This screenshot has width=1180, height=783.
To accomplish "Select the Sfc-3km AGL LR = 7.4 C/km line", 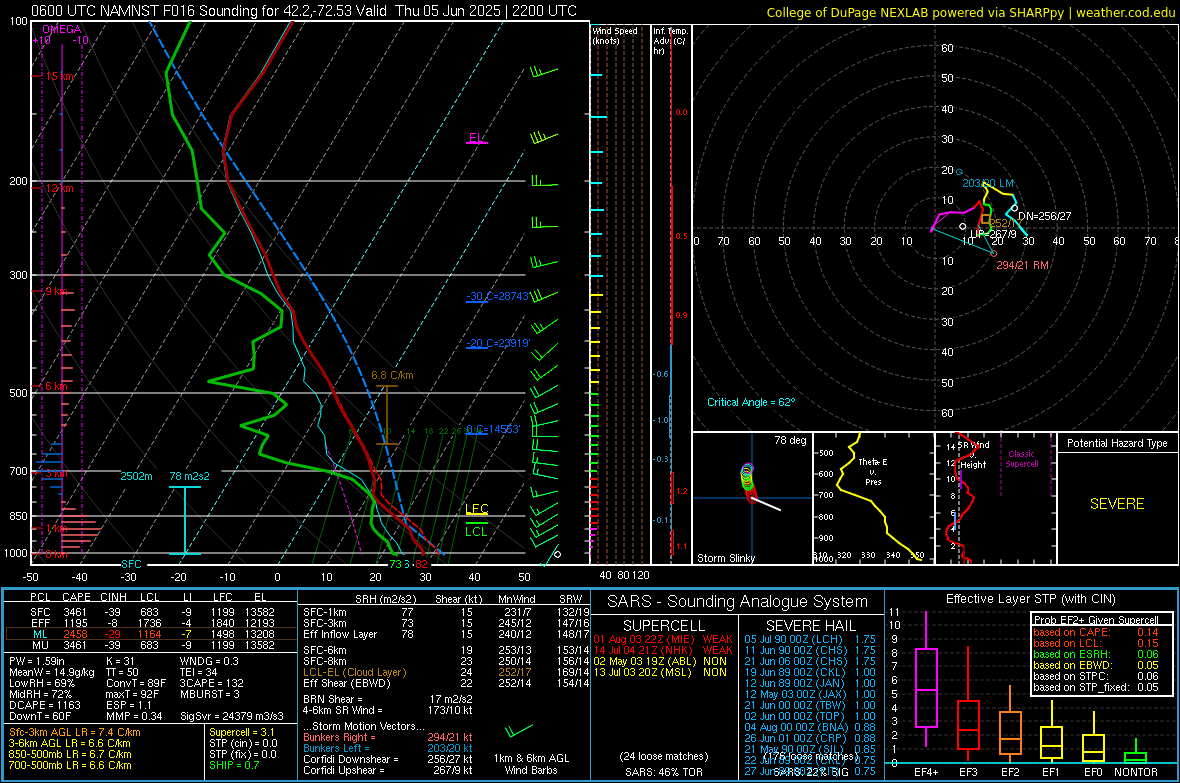I will 75,732.
